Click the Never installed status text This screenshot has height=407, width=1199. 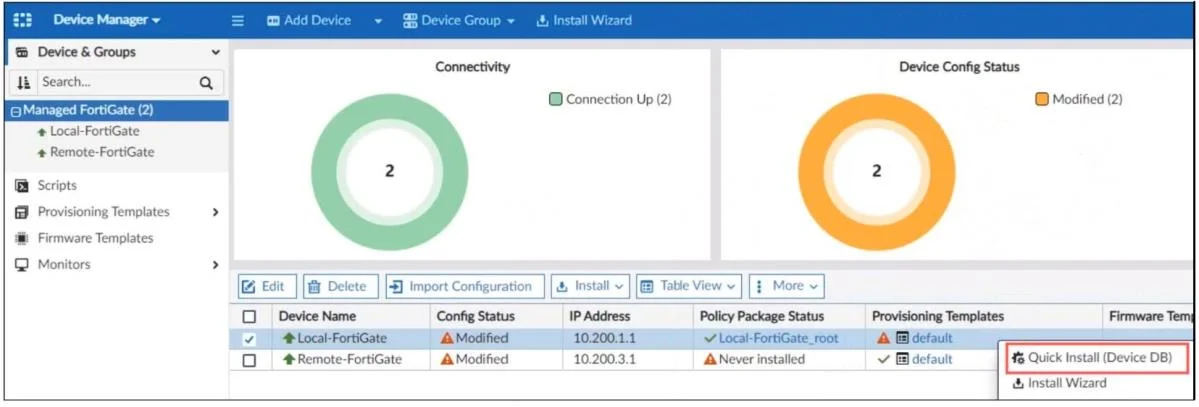click(x=762, y=360)
